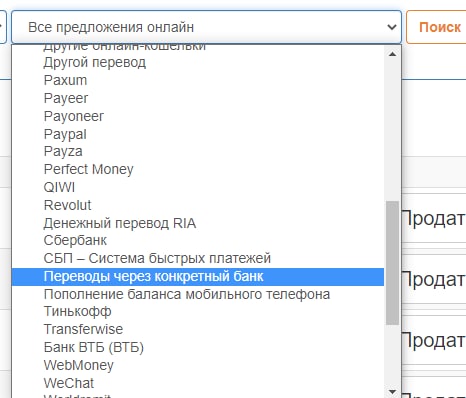Select Paypal from the list
The image size is (466, 398).
tap(198, 134)
